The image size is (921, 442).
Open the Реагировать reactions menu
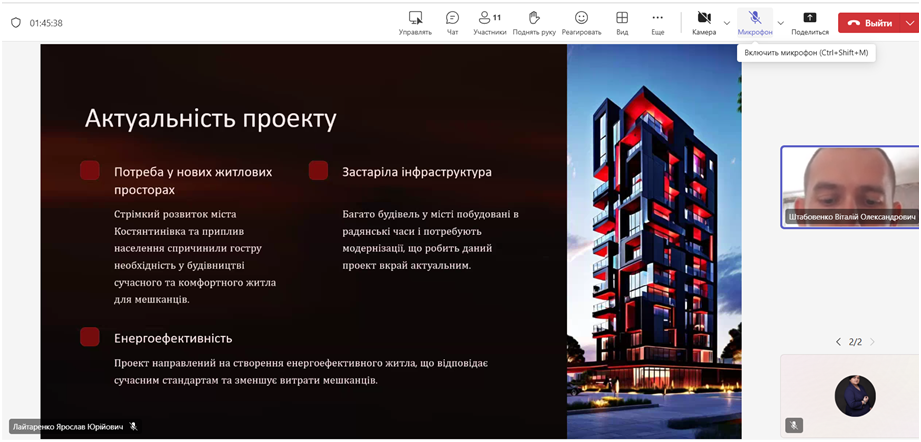[581, 22]
